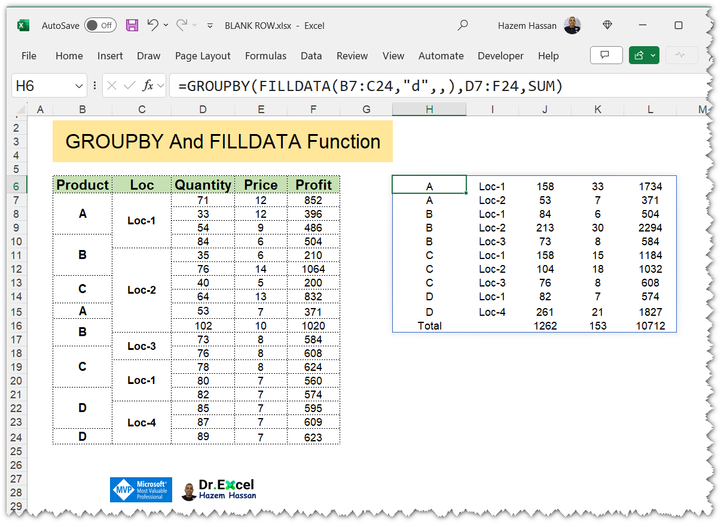Open the Page Layout tab
724x527 pixels.
[203, 56]
